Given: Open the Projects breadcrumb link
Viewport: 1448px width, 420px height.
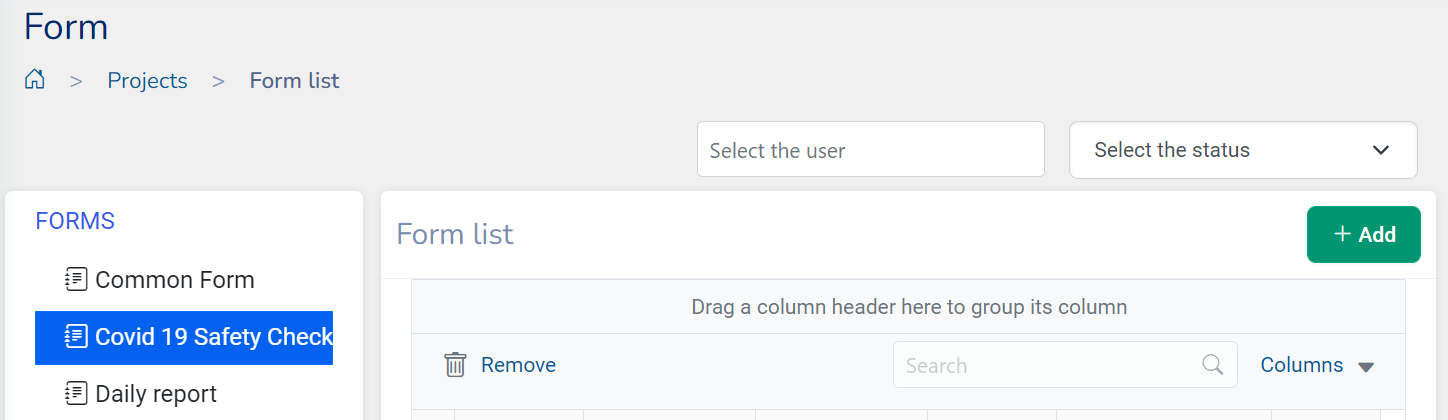Looking at the screenshot, I should tap(147, 81).
